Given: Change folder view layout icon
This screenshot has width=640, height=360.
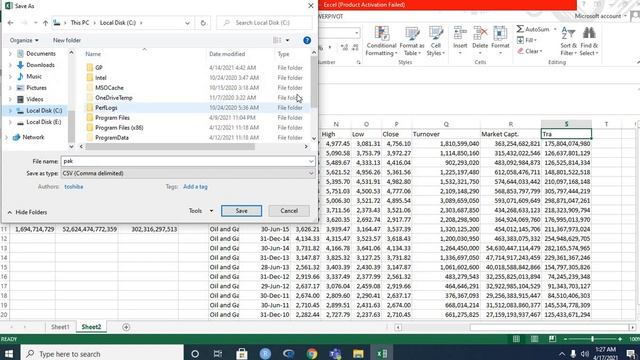Looking at the screenshot, I should point(277,40).
